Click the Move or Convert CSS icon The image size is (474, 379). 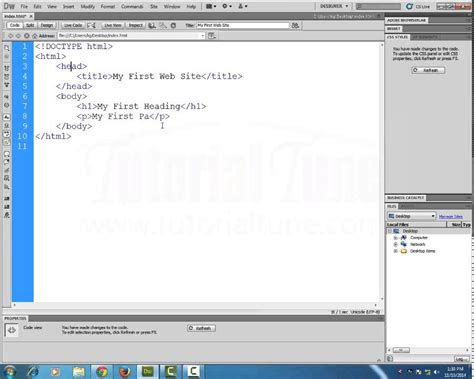click(x=7, y=187)
